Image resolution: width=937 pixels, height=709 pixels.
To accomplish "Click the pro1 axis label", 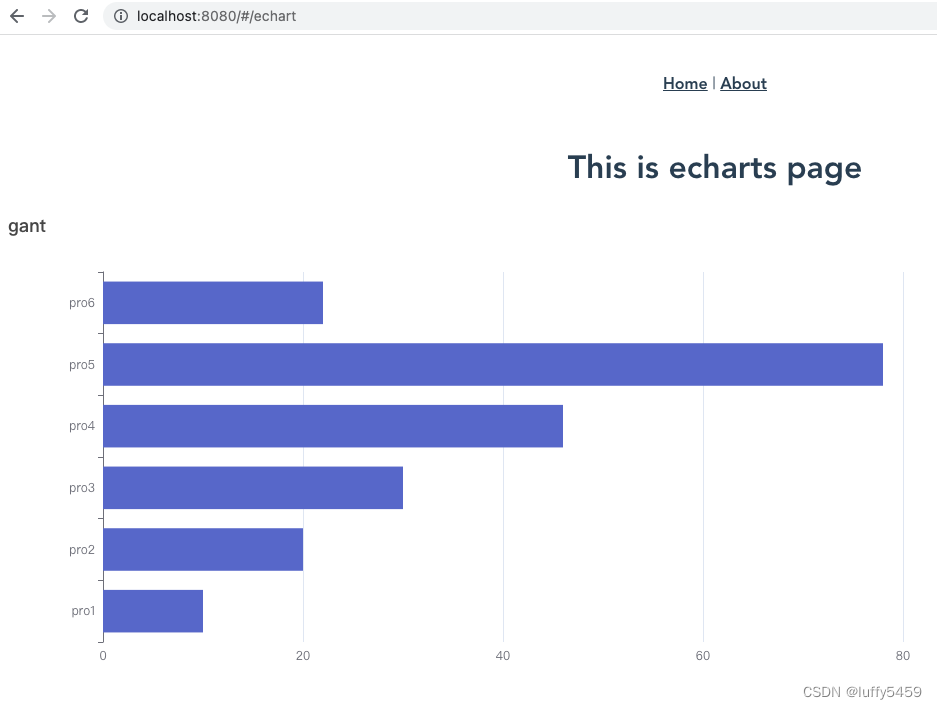I will point(83,611).
